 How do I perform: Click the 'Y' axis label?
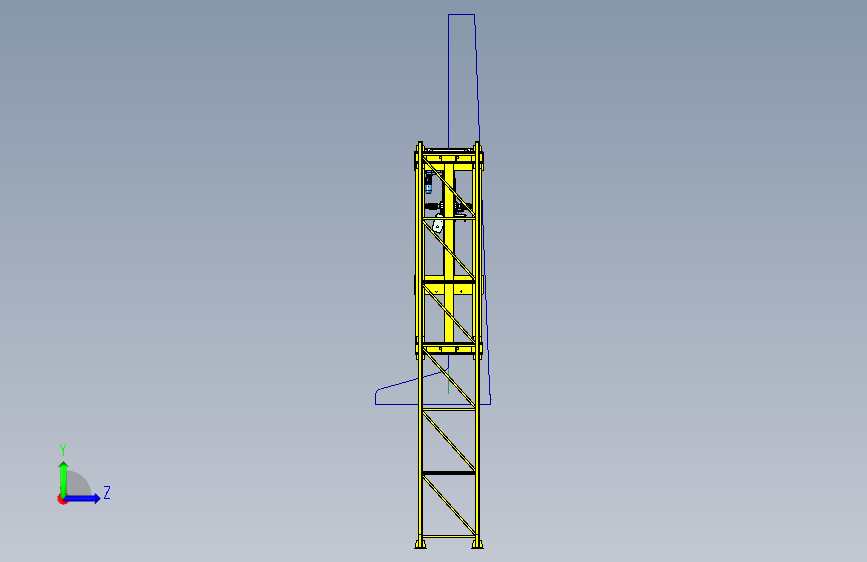(63, 449)
